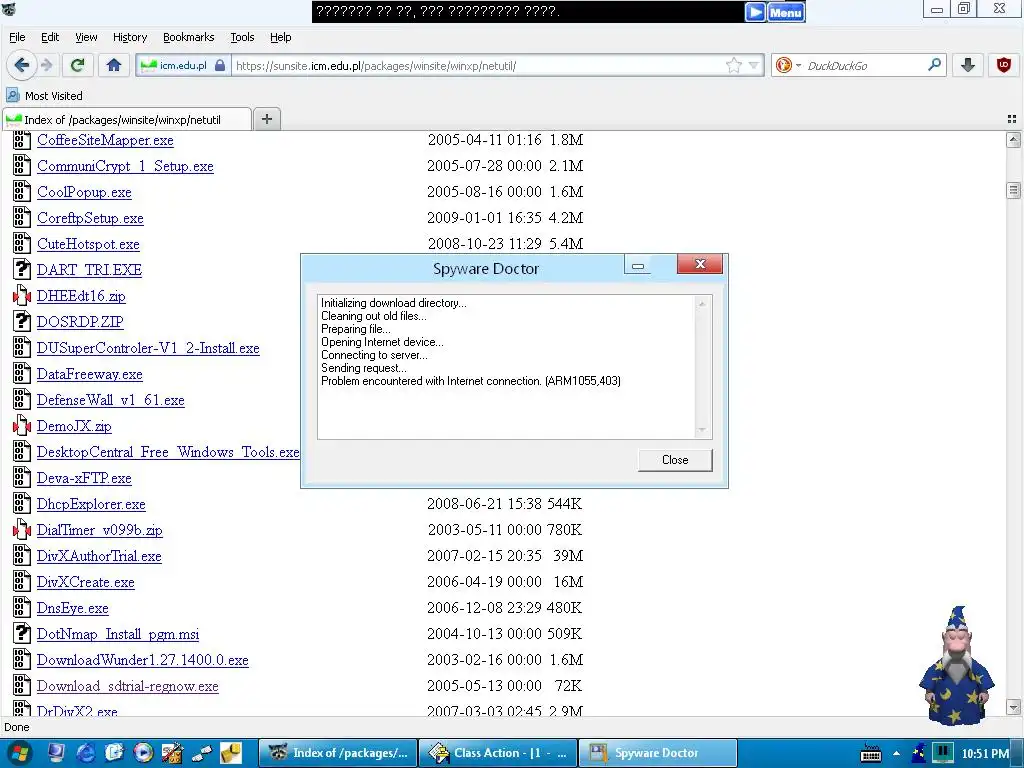Open the DhcpExplorer.exe link

91,504
